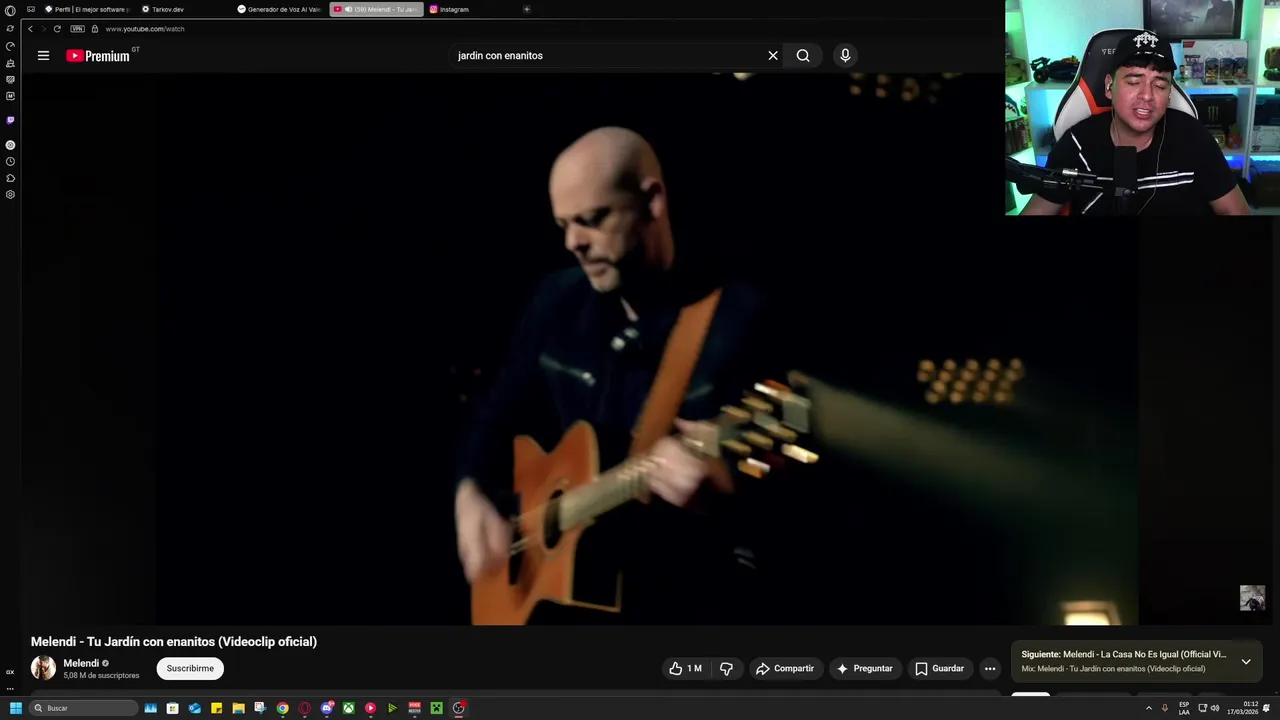Open the notifications bell in the tray
This screenshot has width=1280, height=720.
point(1266,708)
